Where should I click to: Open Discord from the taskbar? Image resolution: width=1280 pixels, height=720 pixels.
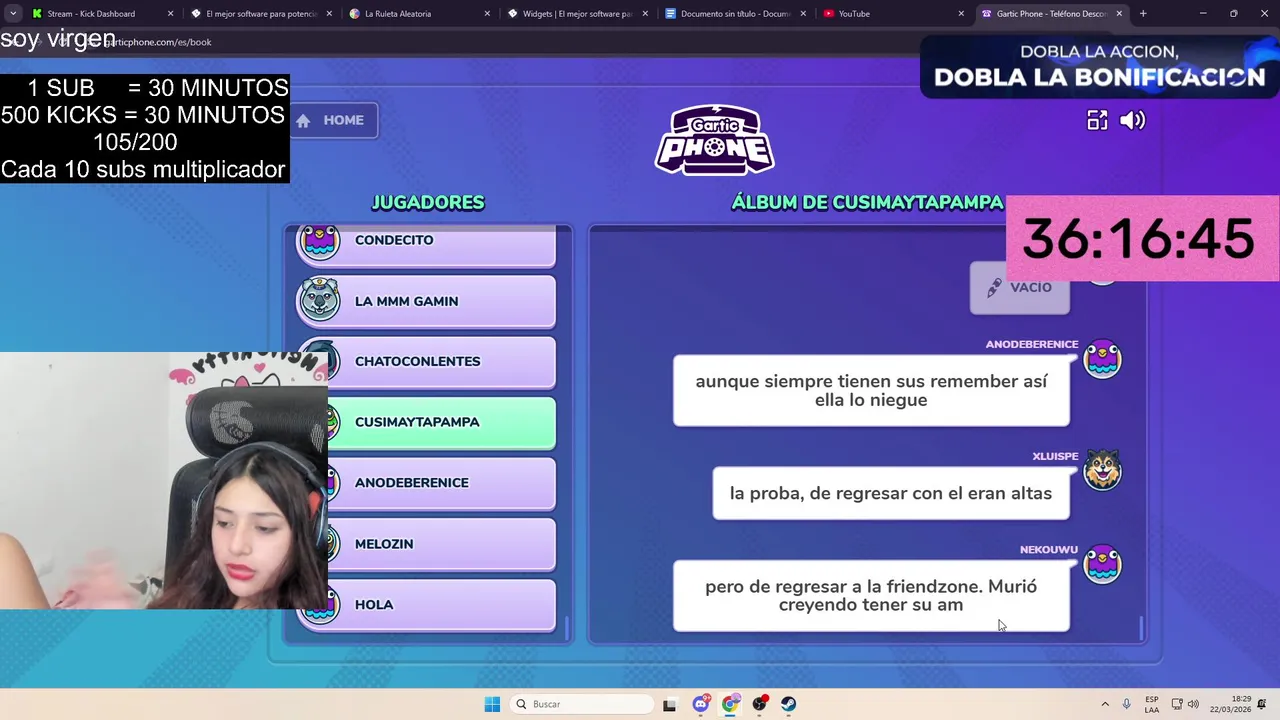[x=701, y=704]
